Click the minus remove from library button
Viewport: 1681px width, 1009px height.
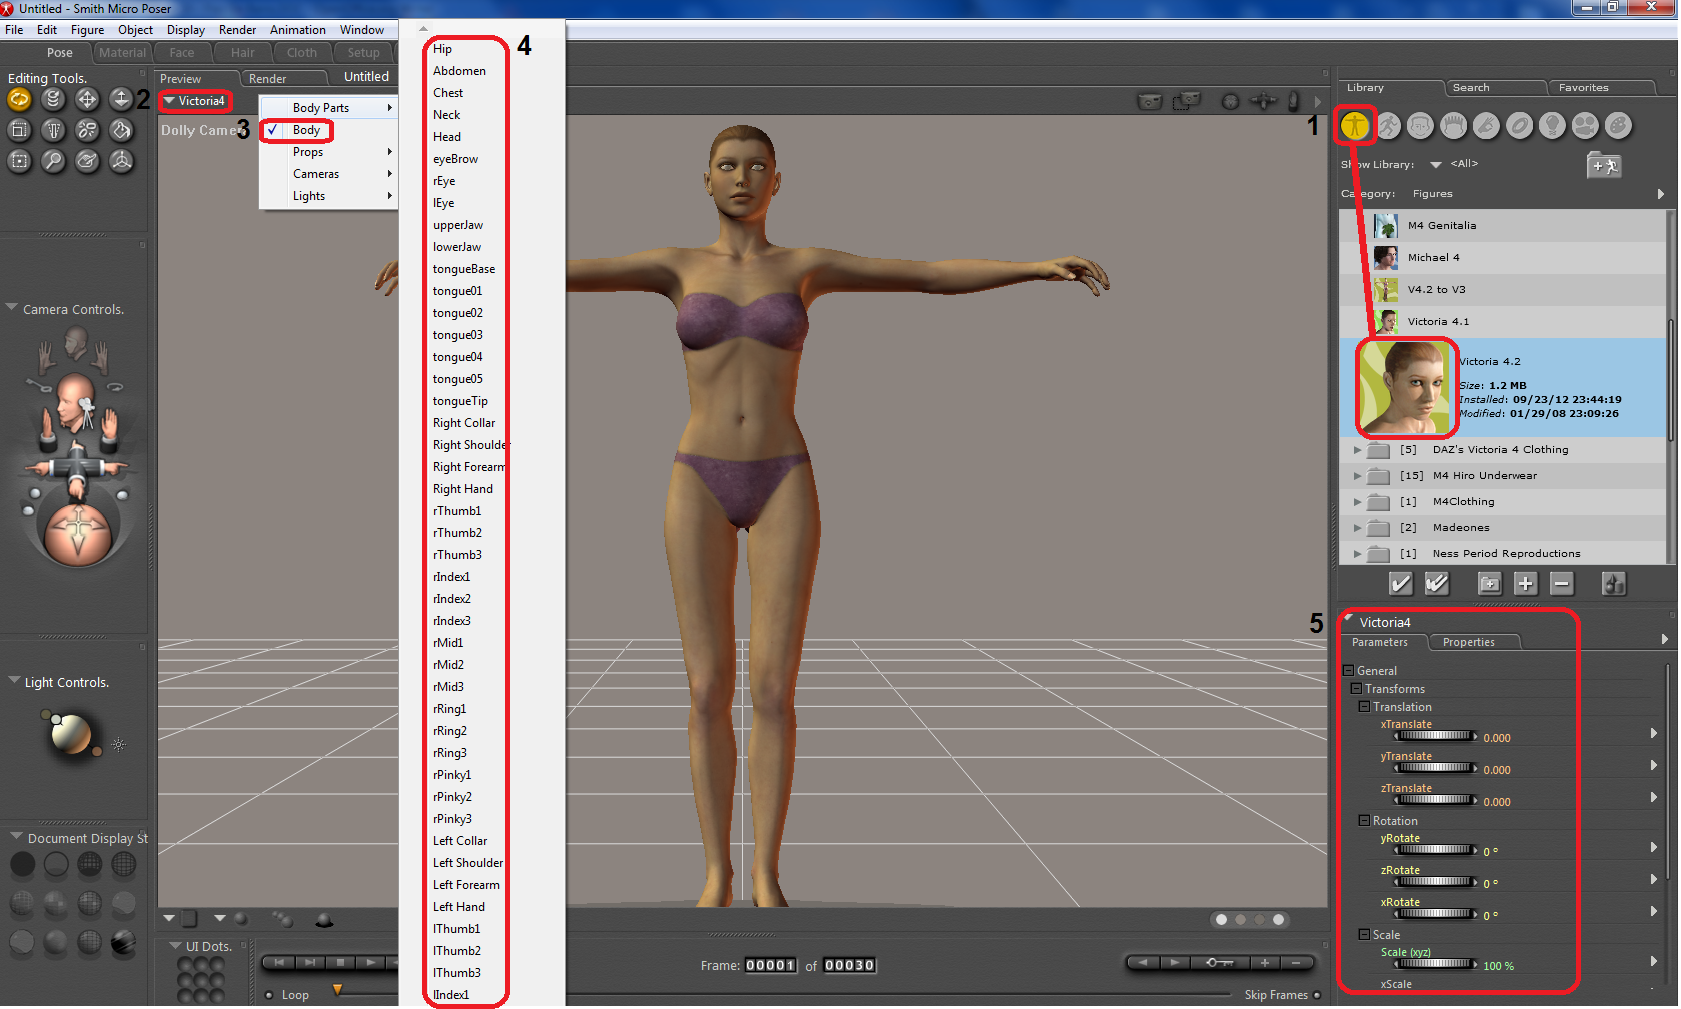[x=1561, y=583]
